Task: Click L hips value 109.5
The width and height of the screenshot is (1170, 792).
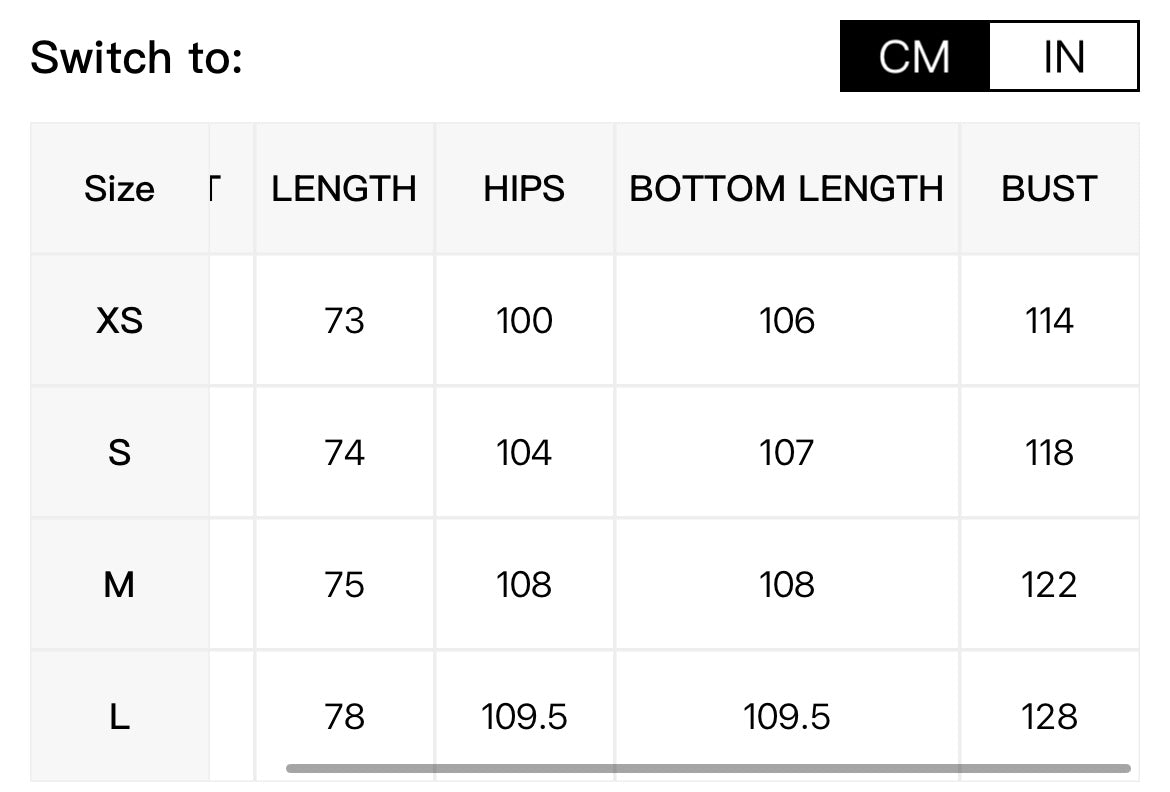Action: (x=524, y=717)
